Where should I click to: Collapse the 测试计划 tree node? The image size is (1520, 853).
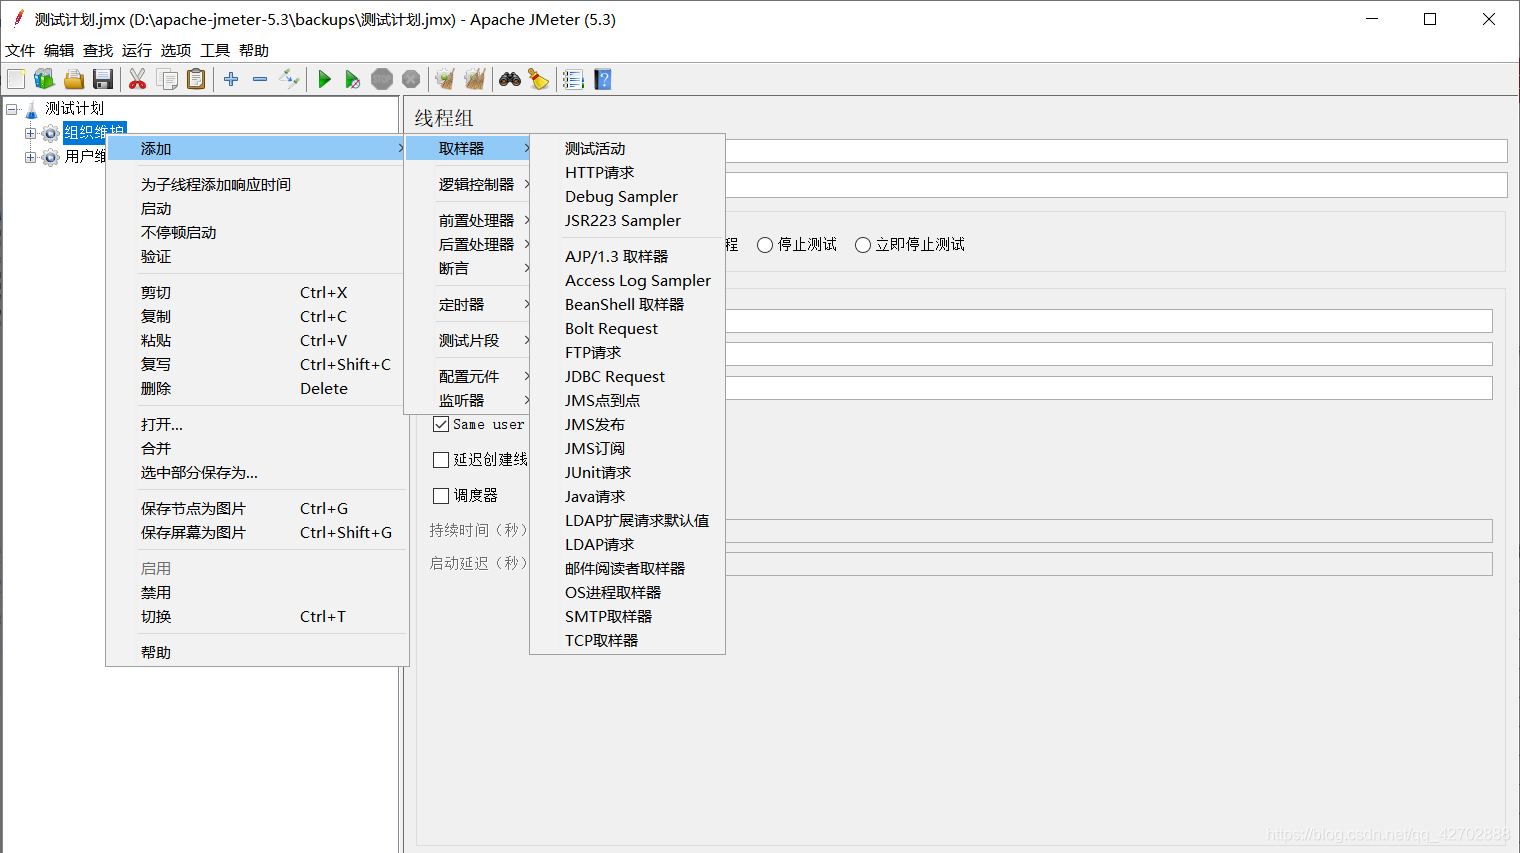[12, 108]
